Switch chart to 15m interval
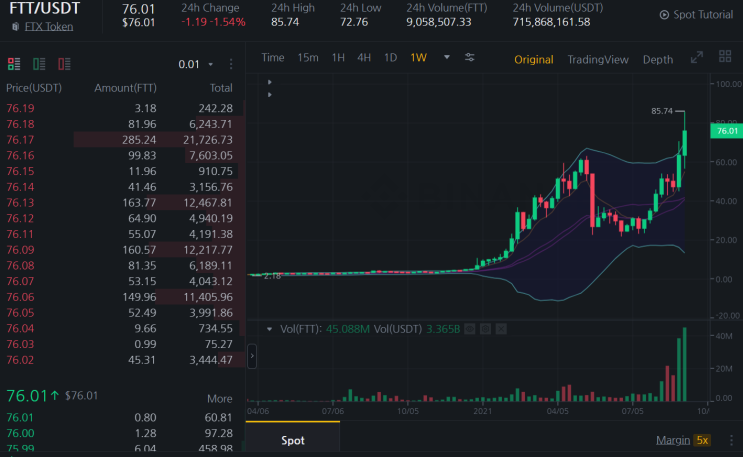This screenshot has width=743, height=457. click(308, 58)
